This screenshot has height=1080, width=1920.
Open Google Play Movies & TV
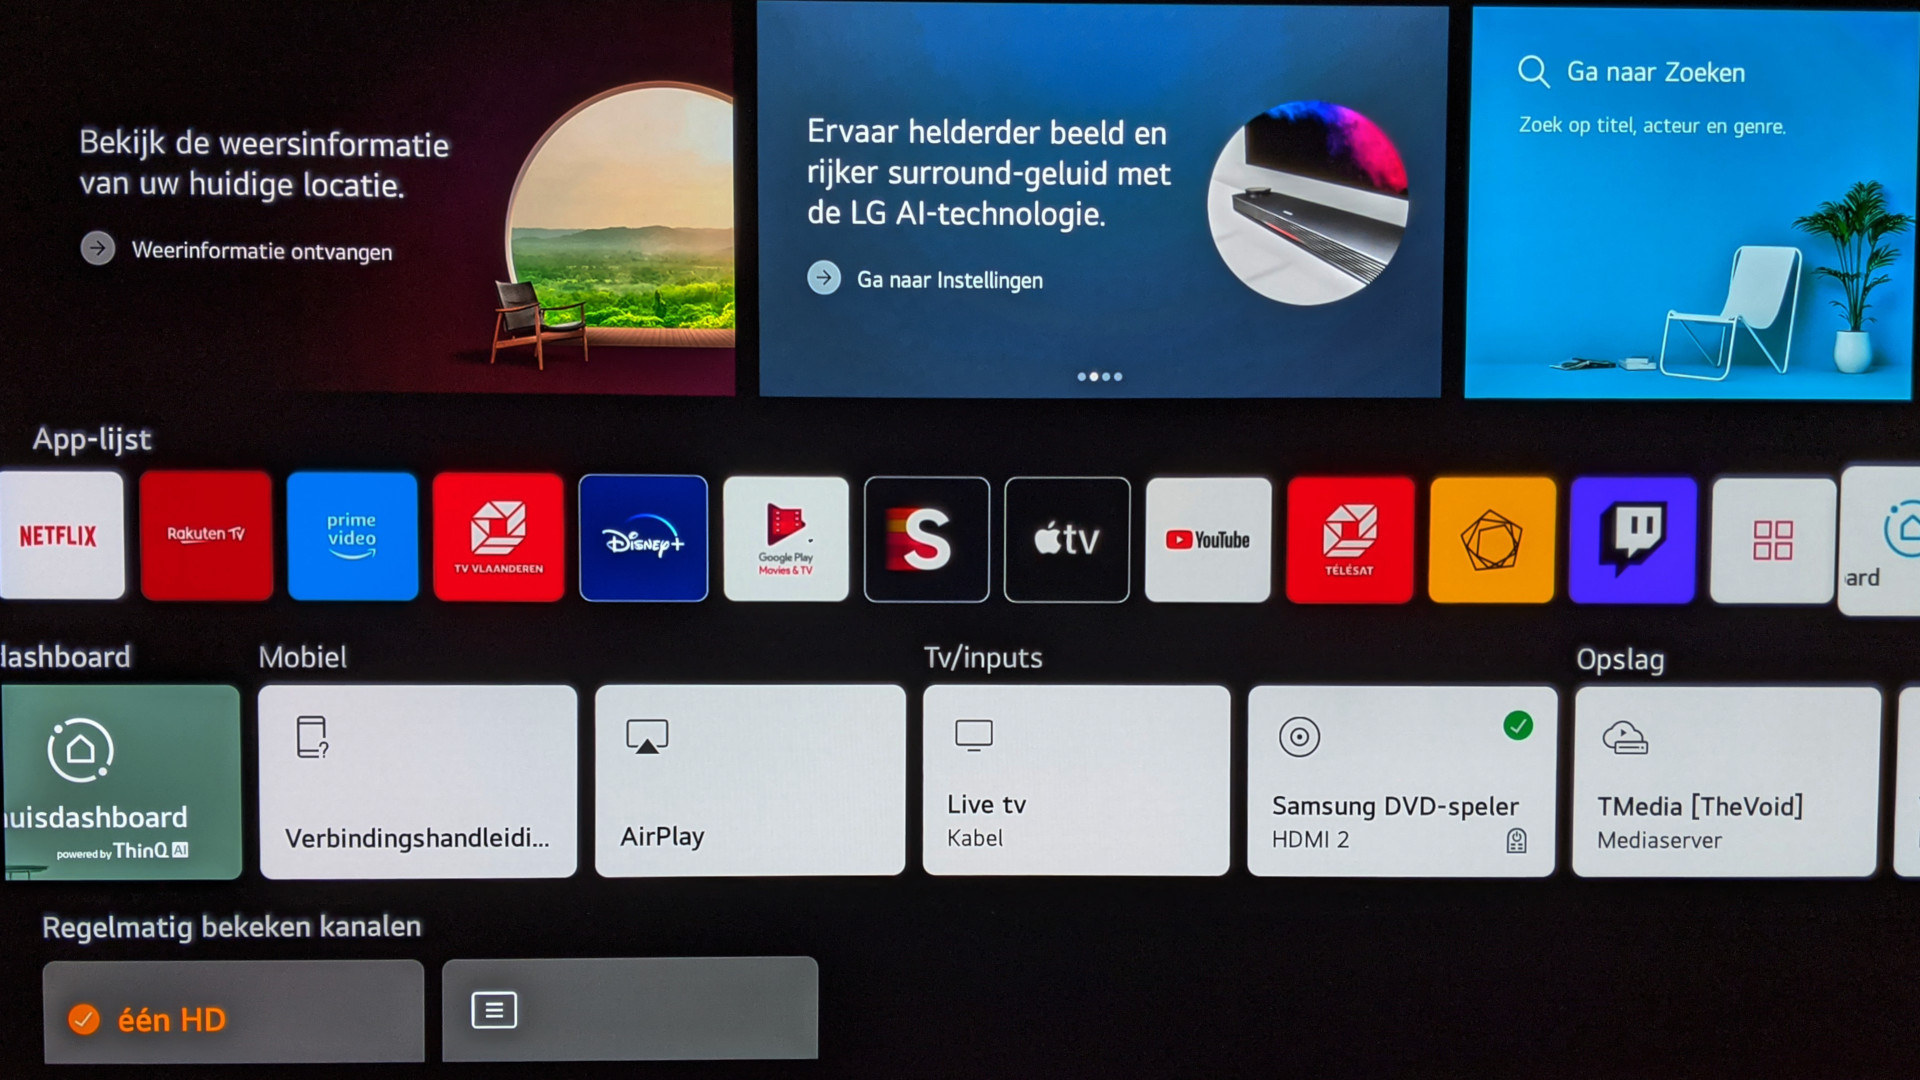(x=785, y=535)
